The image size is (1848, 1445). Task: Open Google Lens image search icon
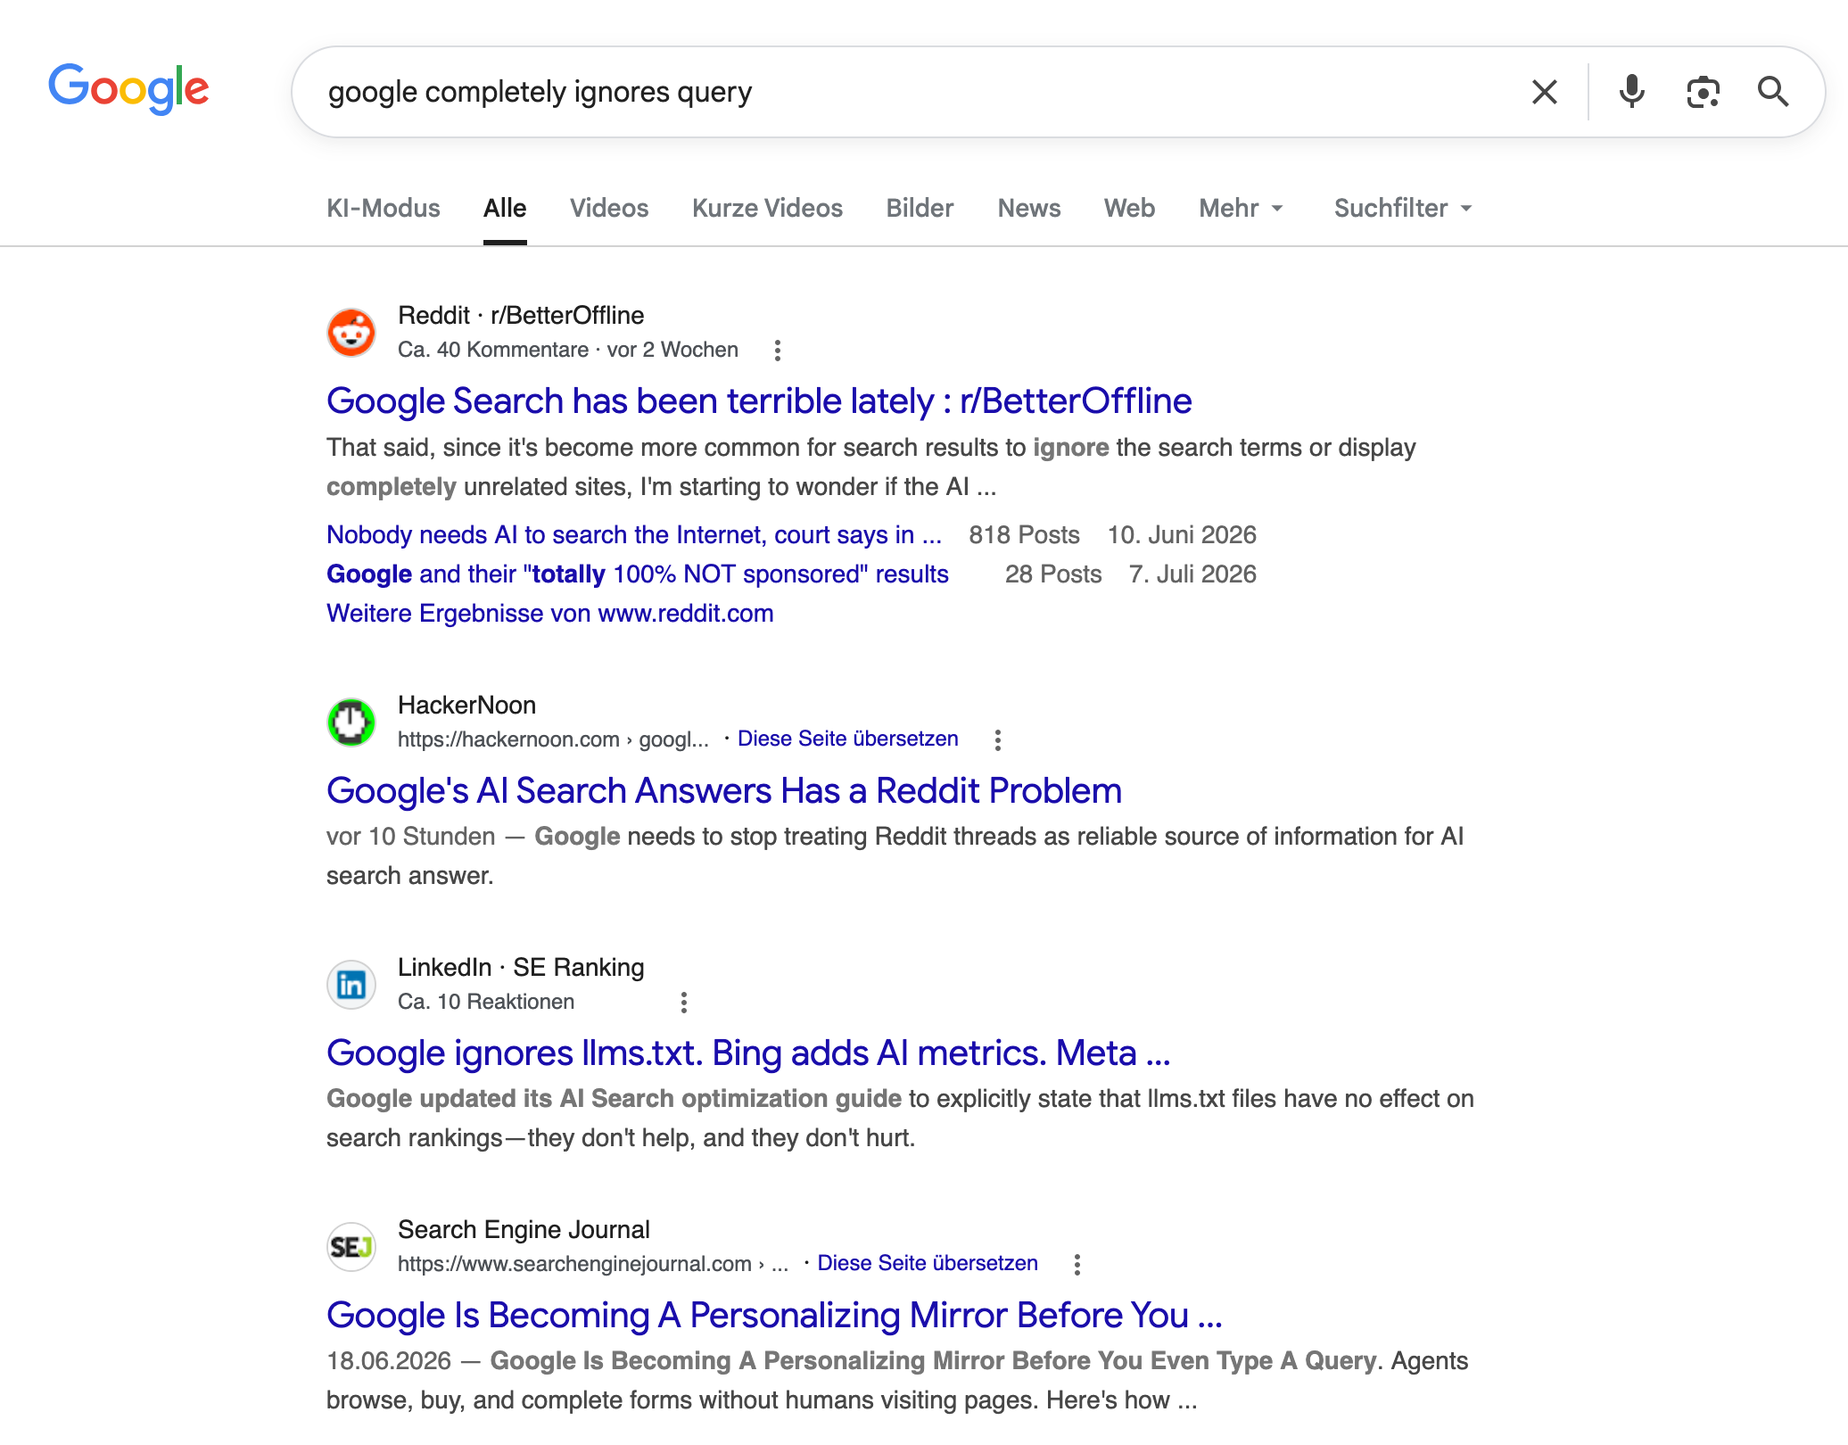point(1702,92)
